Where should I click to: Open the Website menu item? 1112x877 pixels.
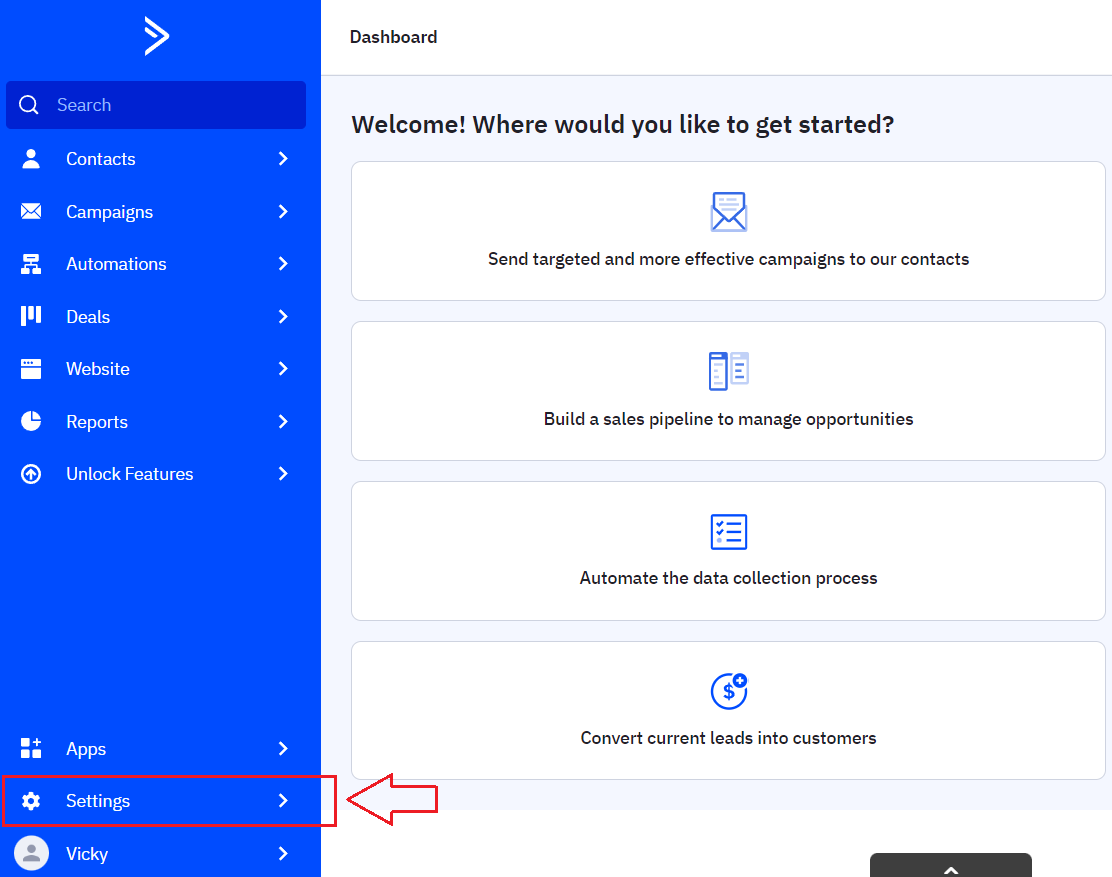156,369
